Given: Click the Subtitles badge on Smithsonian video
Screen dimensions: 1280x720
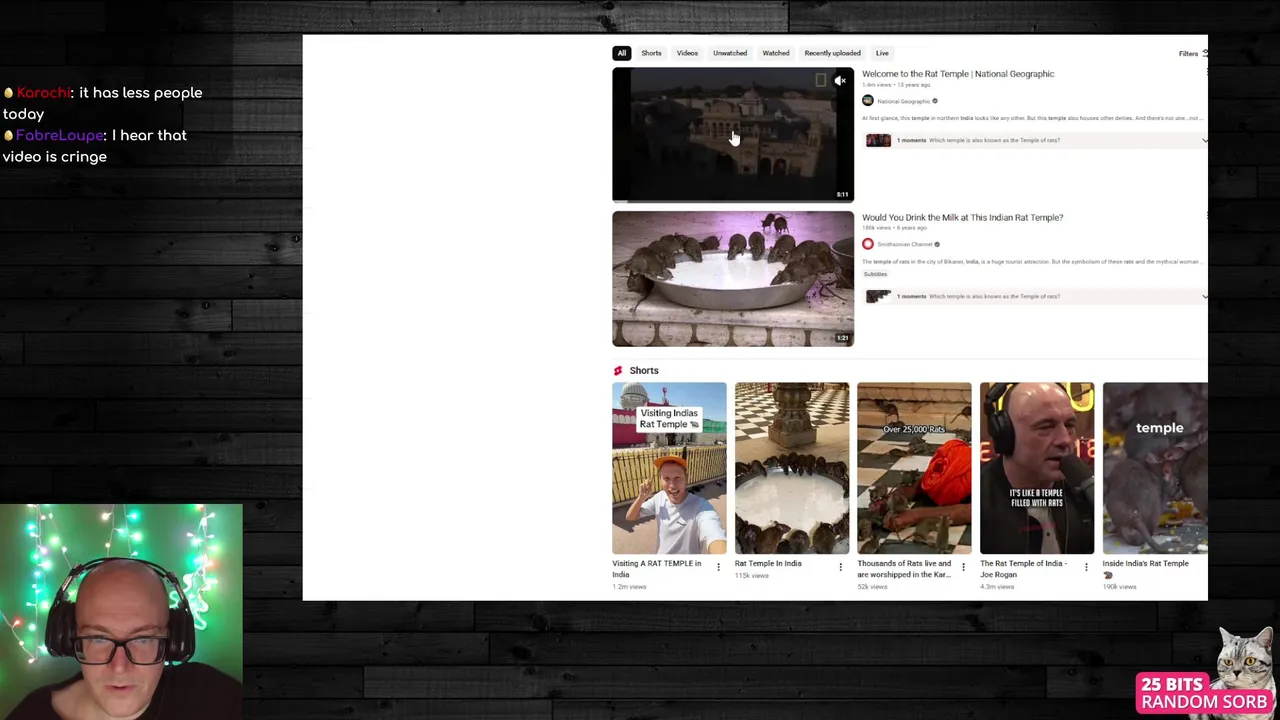Looking at the screenshot, I should [x=875, y=274].
